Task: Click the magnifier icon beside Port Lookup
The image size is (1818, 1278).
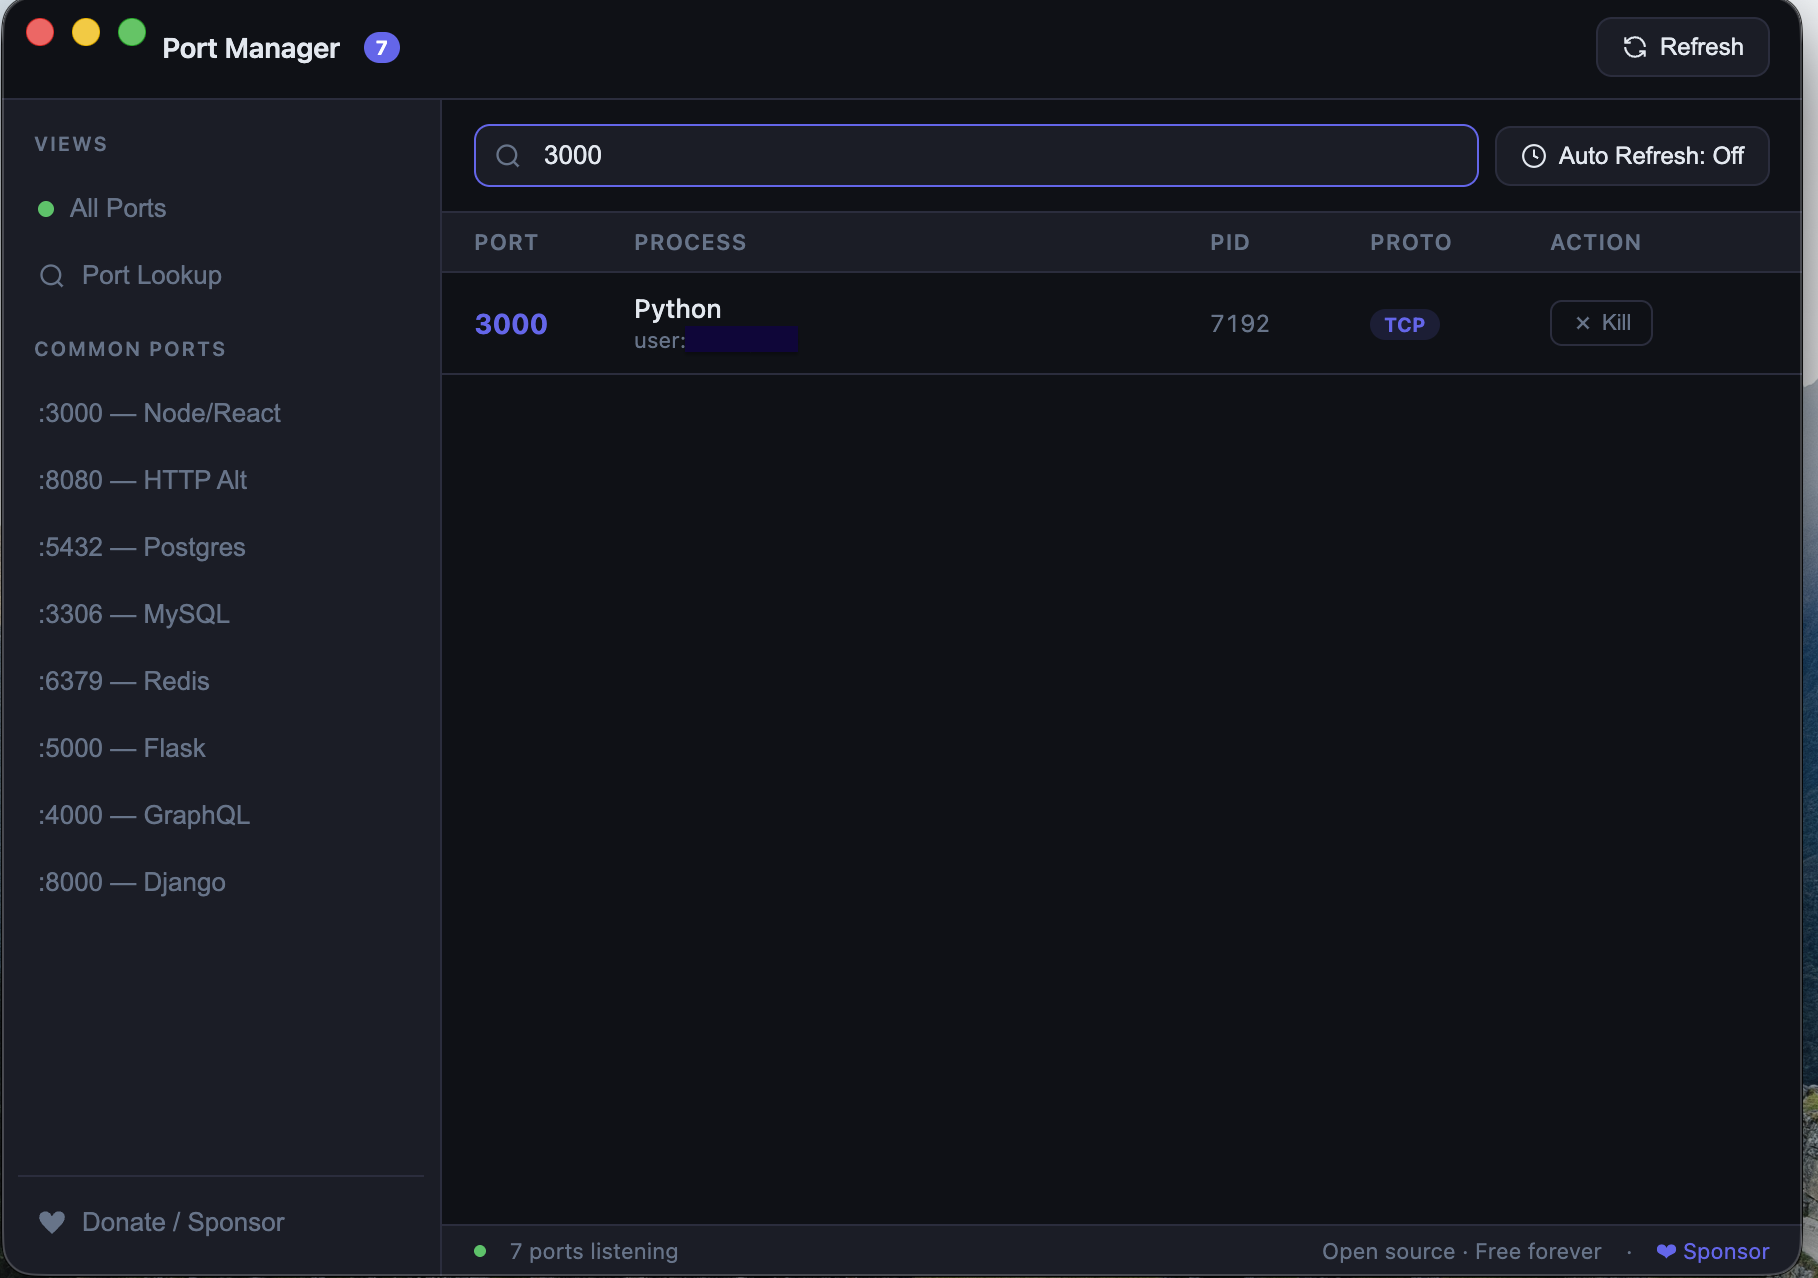Action: pyautogui.click(x=51, y=275)
